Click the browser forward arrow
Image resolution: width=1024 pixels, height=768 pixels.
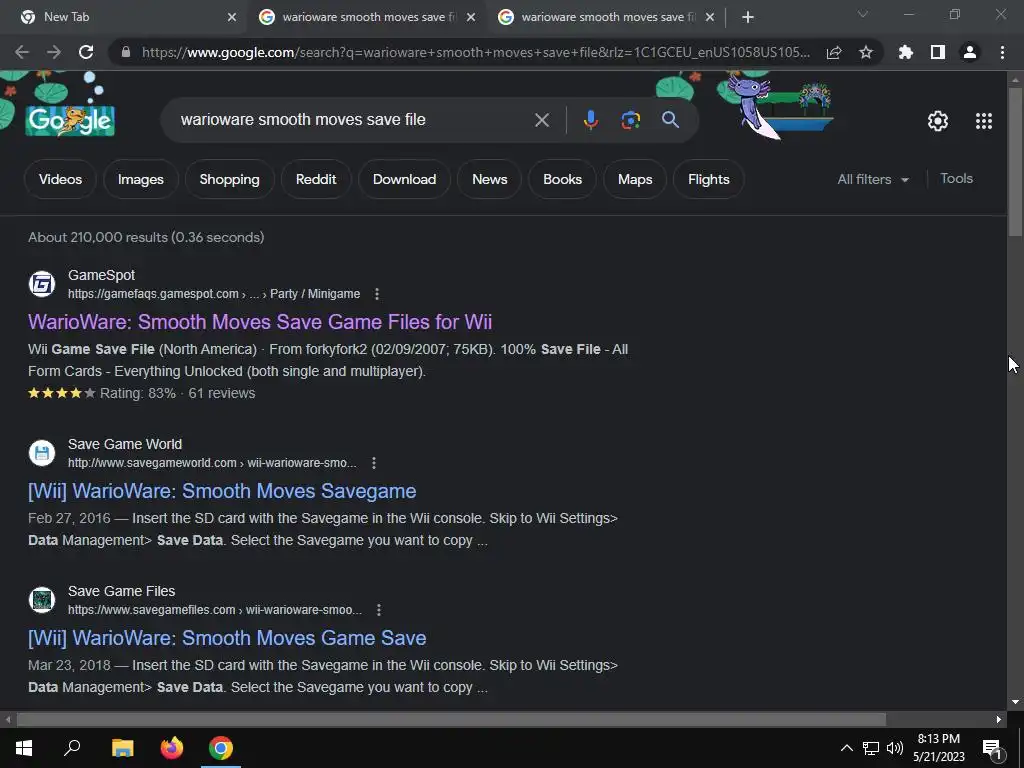click(54, 52)
